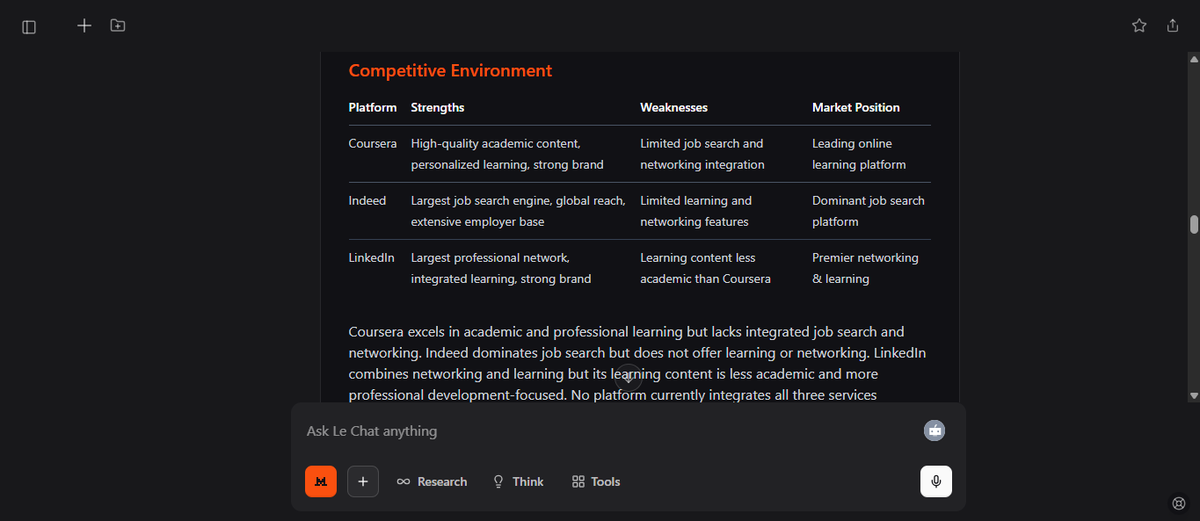This screenshot has width=1200, height=521.
Task: Click the Weaknesses column header
Action: click(674, 107)
